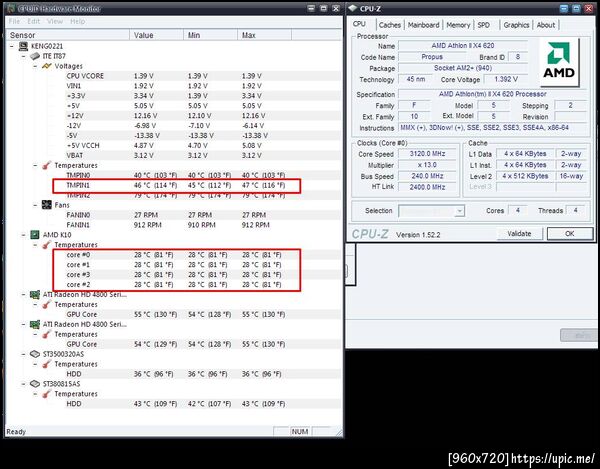Open the File menu
The width and height of the screenshot is (600, 469).
coord(14,21)
